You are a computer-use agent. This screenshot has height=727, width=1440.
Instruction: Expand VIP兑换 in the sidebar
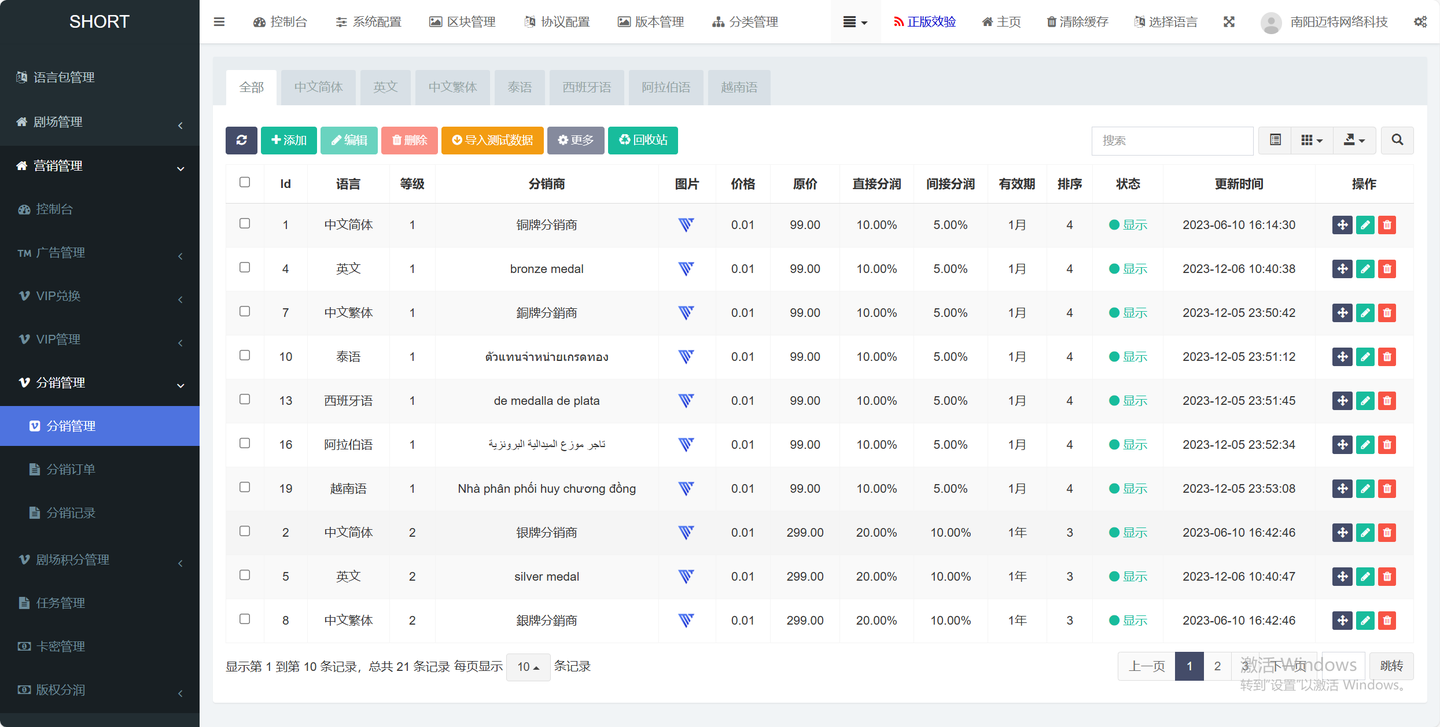[x=100, y=296]
